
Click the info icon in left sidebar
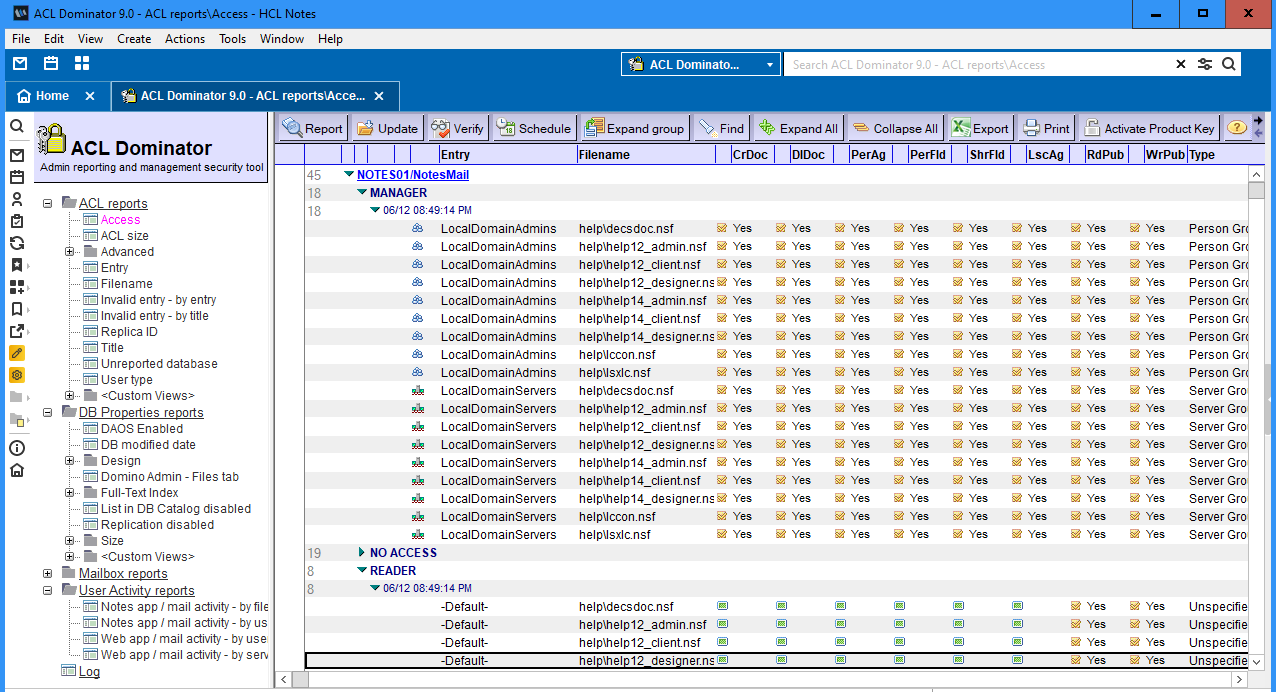pos(17,448)
